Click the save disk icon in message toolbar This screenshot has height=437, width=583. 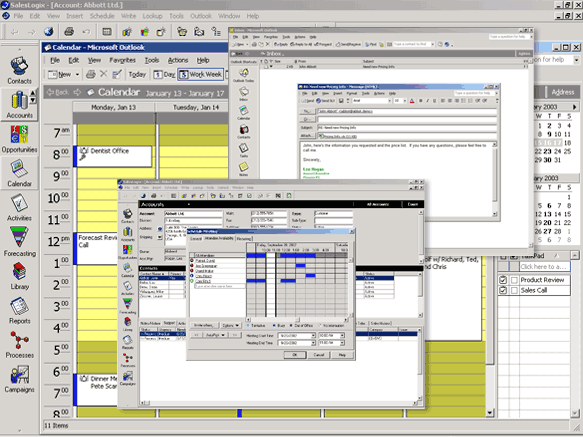pyautogui.click(x=341, y=101)
